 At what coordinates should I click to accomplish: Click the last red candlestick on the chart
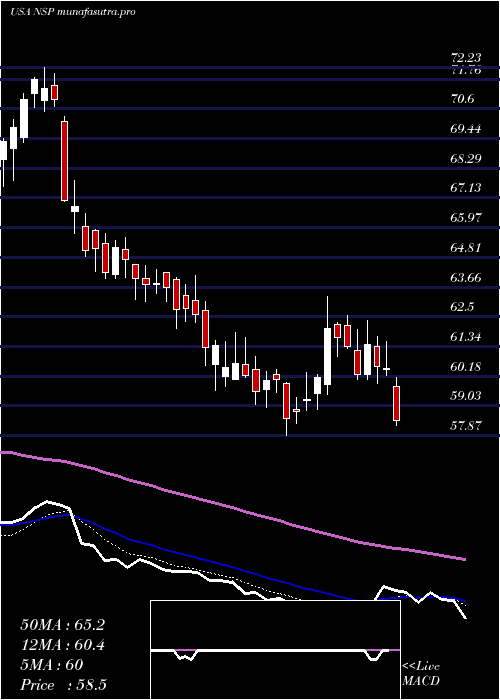396,403
